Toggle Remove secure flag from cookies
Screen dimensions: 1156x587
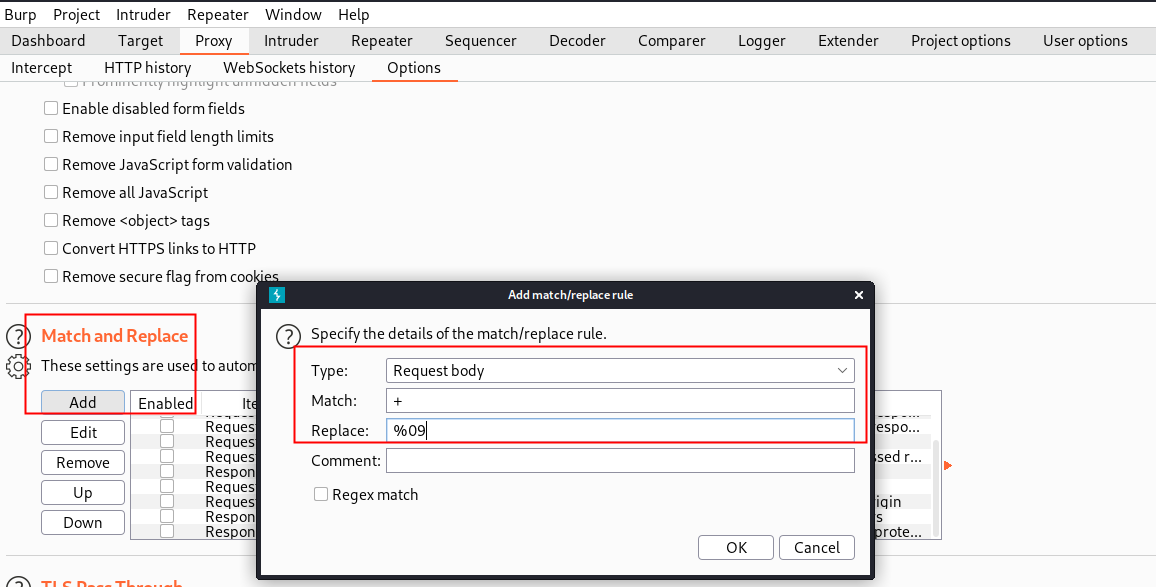(51, 277)
